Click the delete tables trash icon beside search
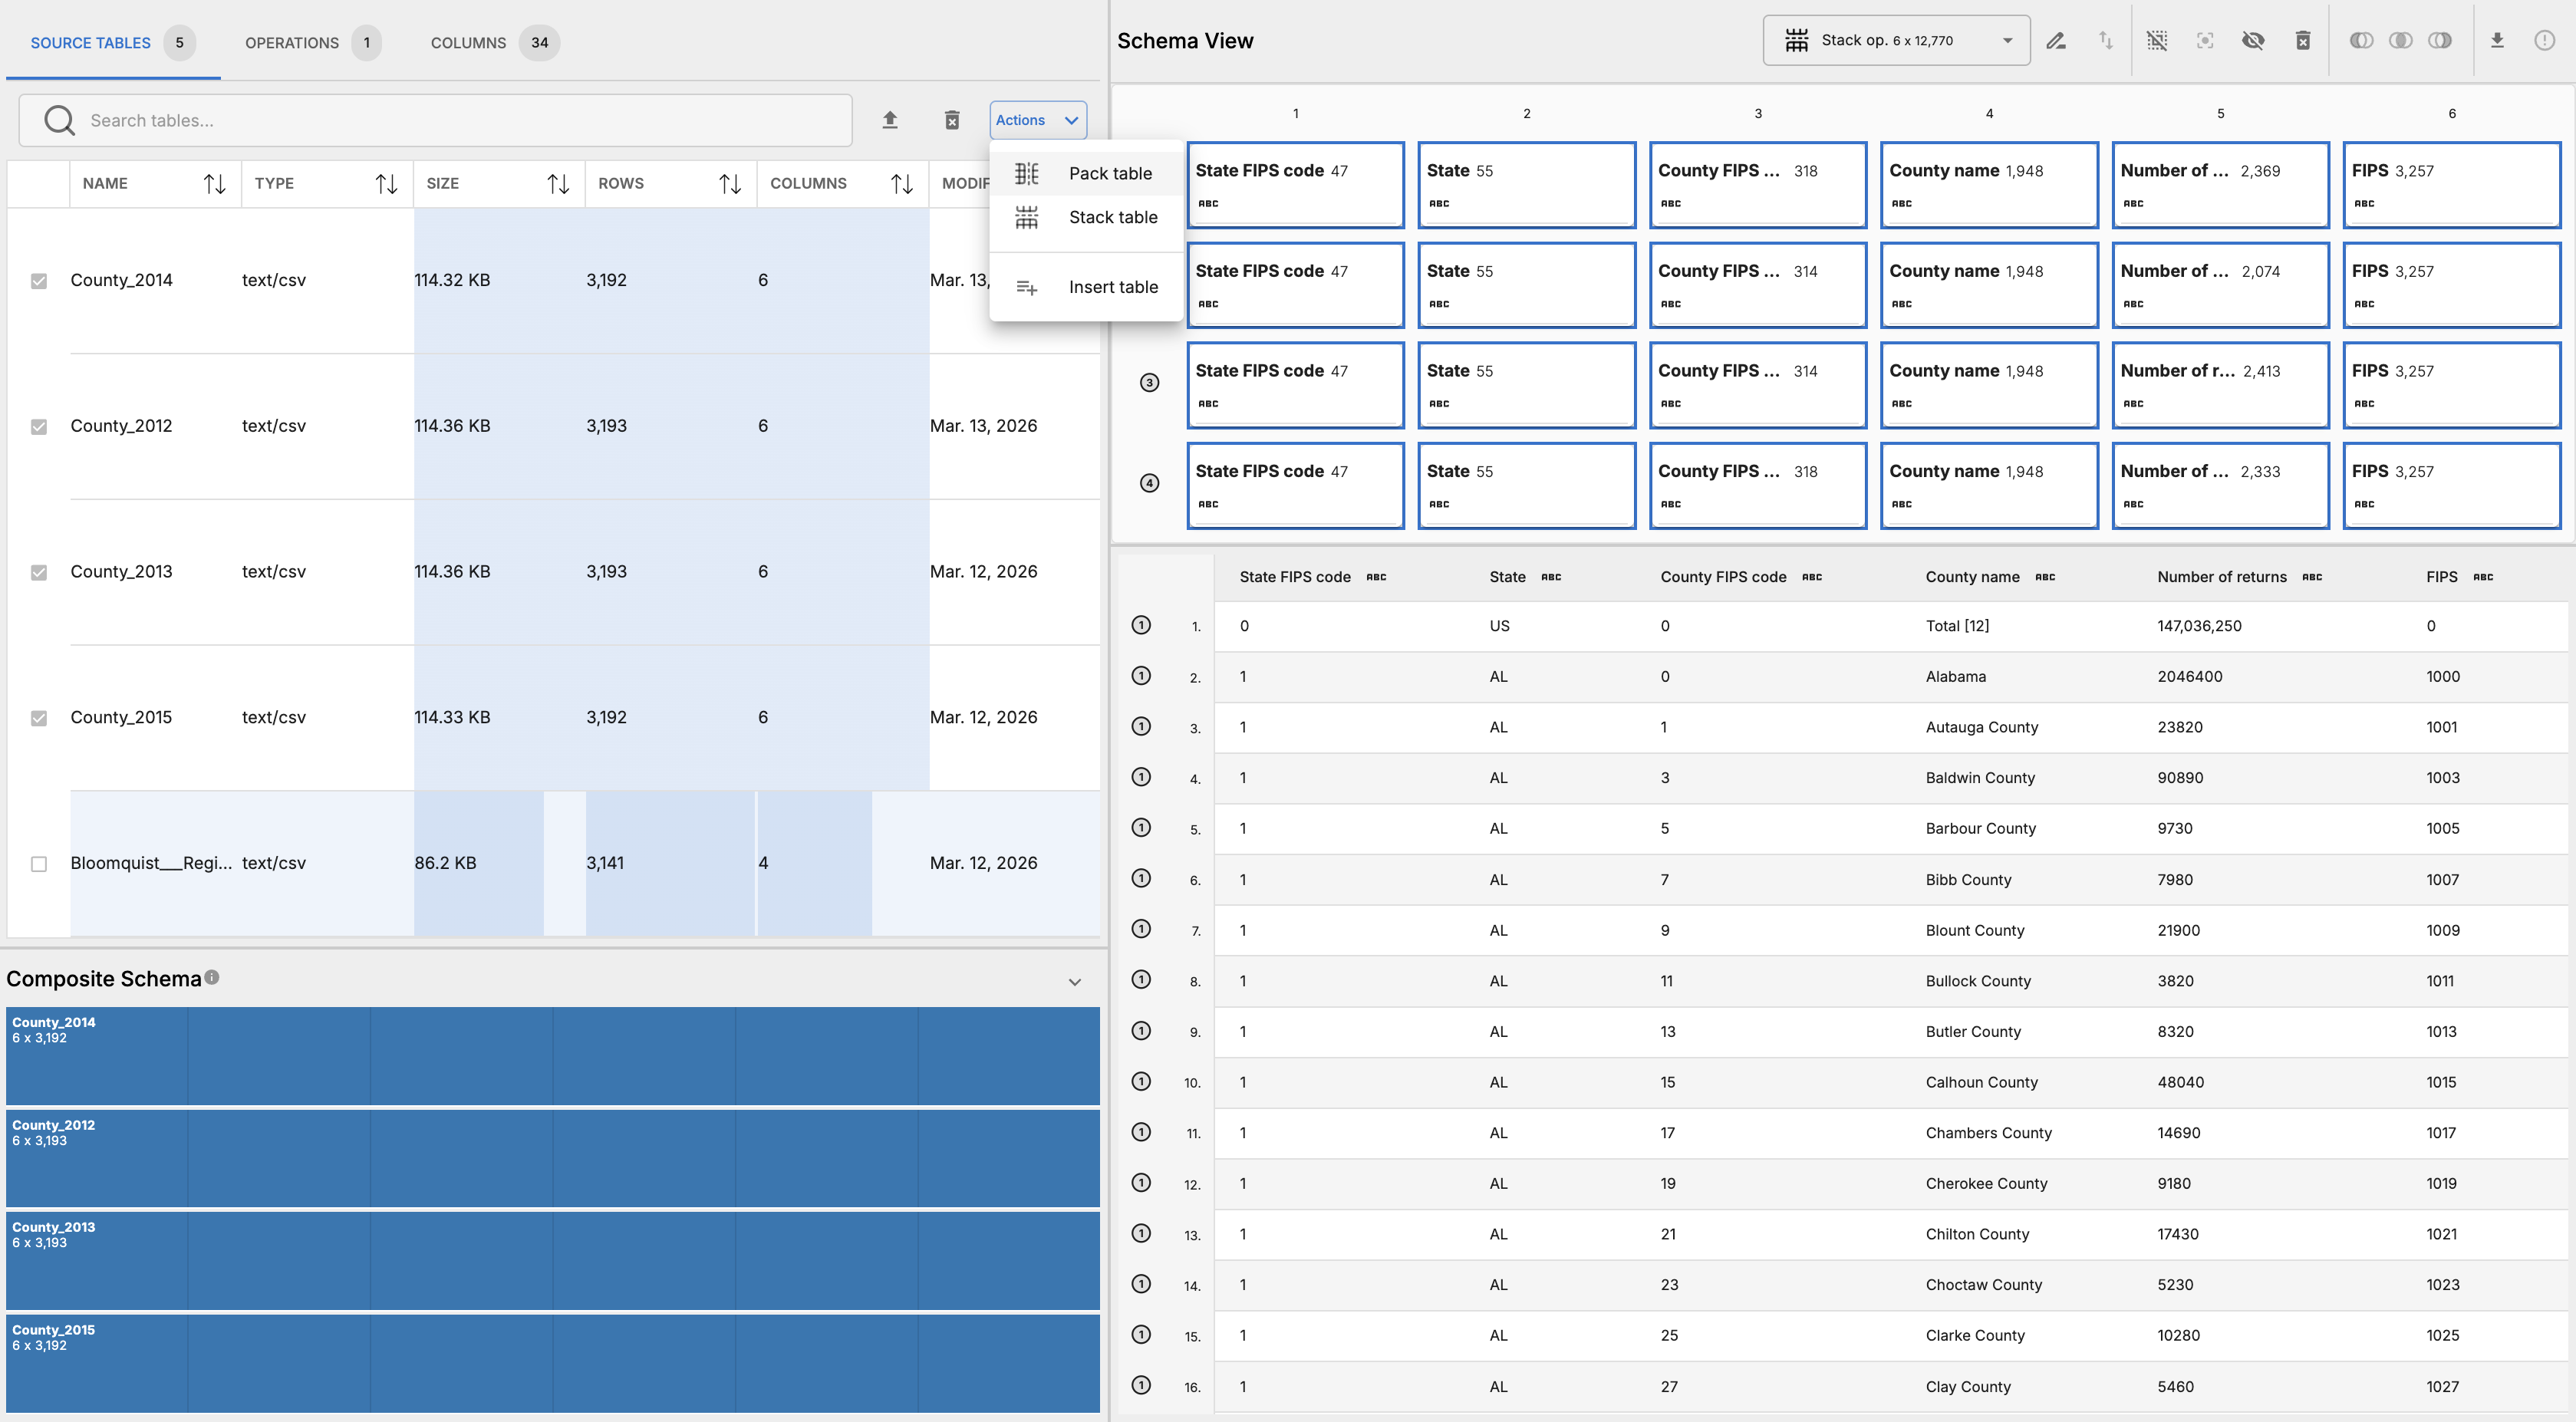Screen dimensions: 2576x1422 [952, 120]
